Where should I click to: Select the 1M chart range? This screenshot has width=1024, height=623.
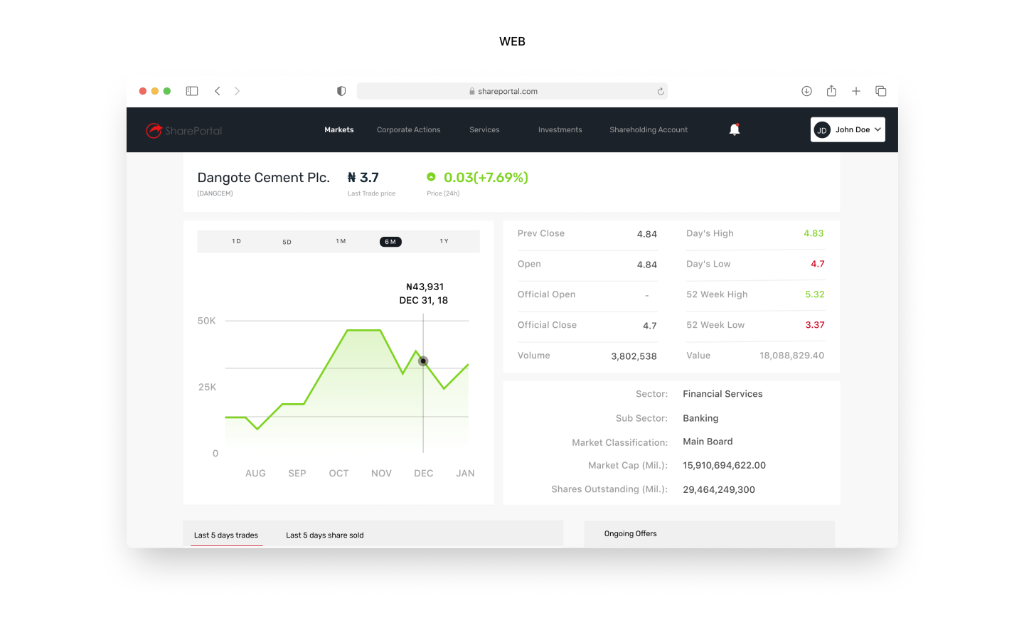click(x=341, y=242)
